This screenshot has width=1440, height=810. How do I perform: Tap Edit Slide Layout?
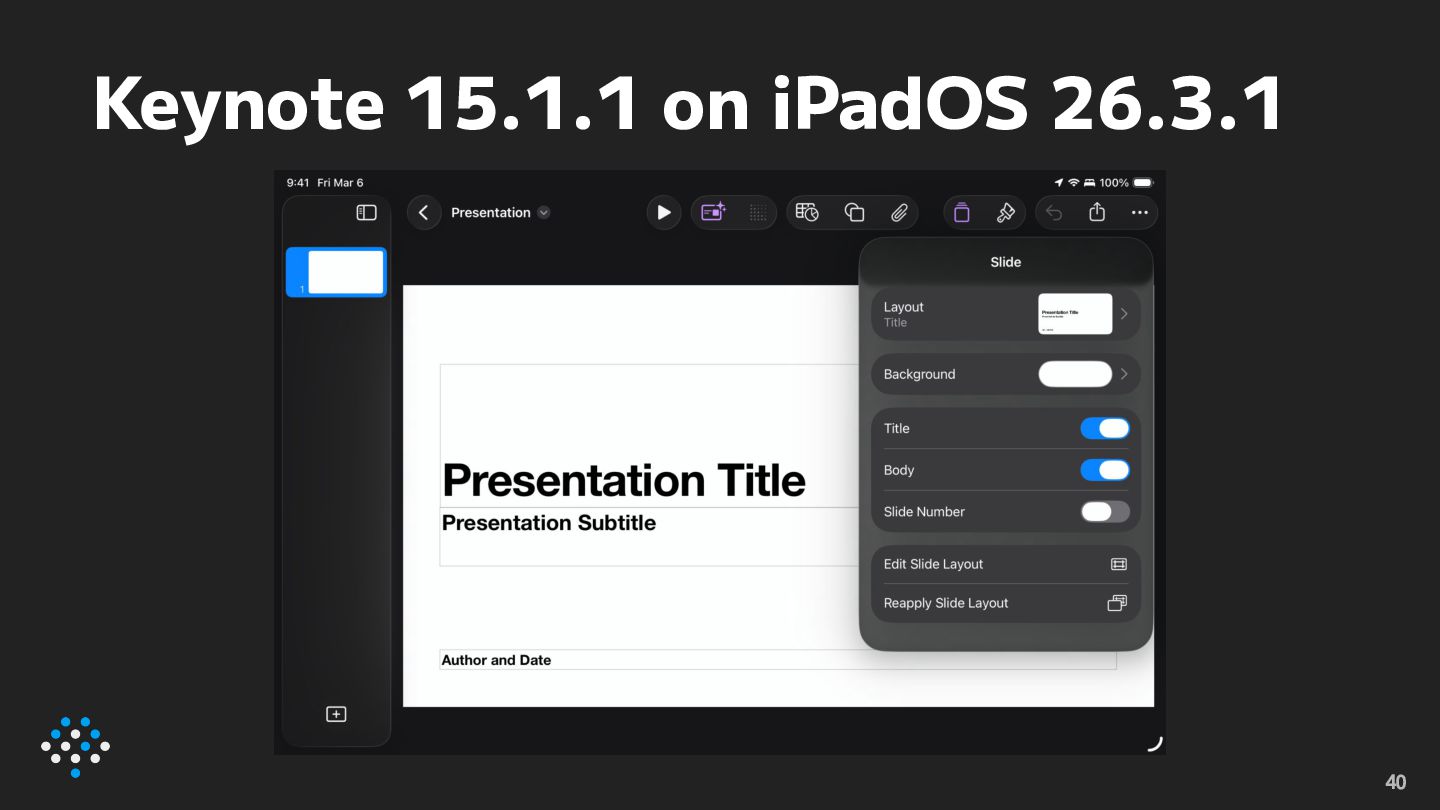click(1006, 564)
